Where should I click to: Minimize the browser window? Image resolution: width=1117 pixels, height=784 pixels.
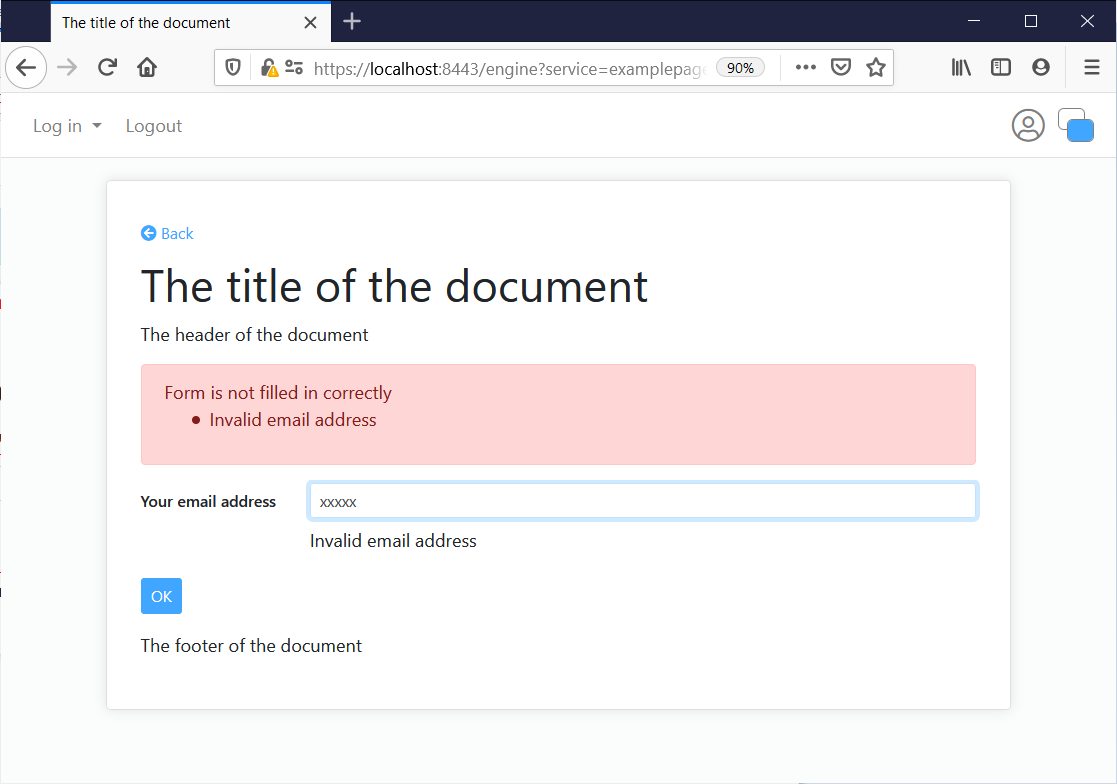974,21
